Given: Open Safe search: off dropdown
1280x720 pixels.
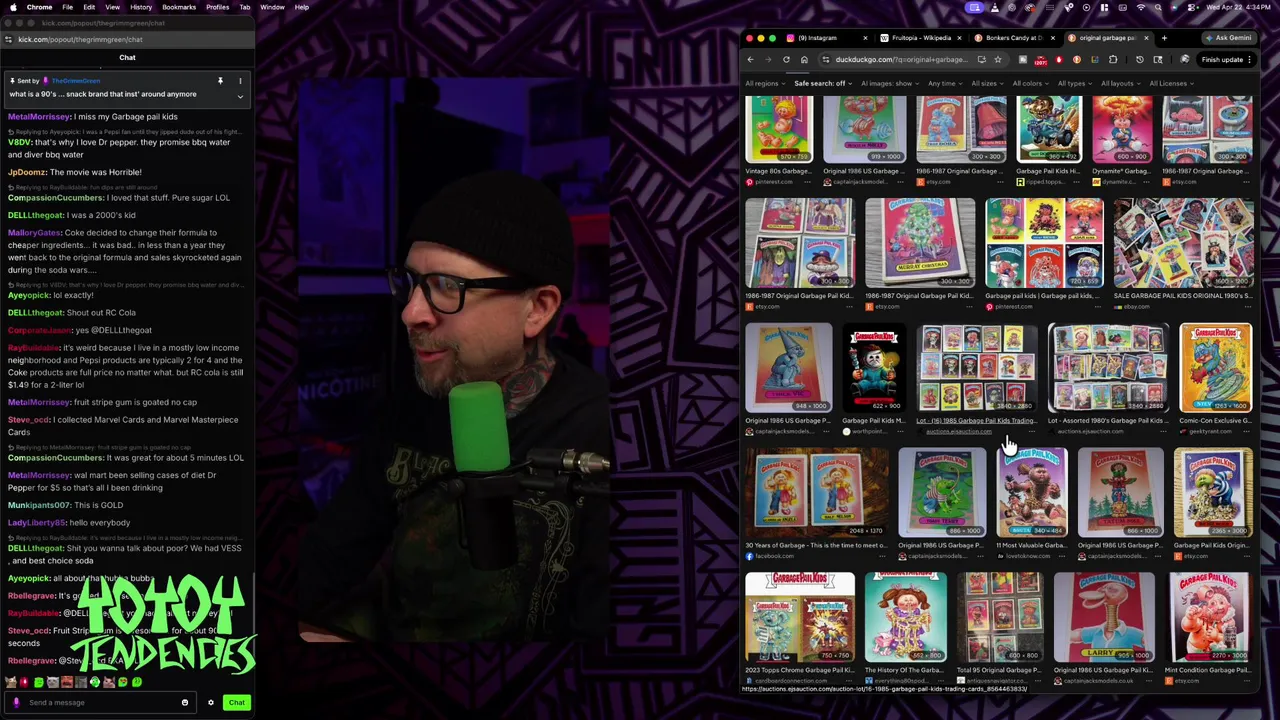Looking at the screenshot, I should (822, 84).
